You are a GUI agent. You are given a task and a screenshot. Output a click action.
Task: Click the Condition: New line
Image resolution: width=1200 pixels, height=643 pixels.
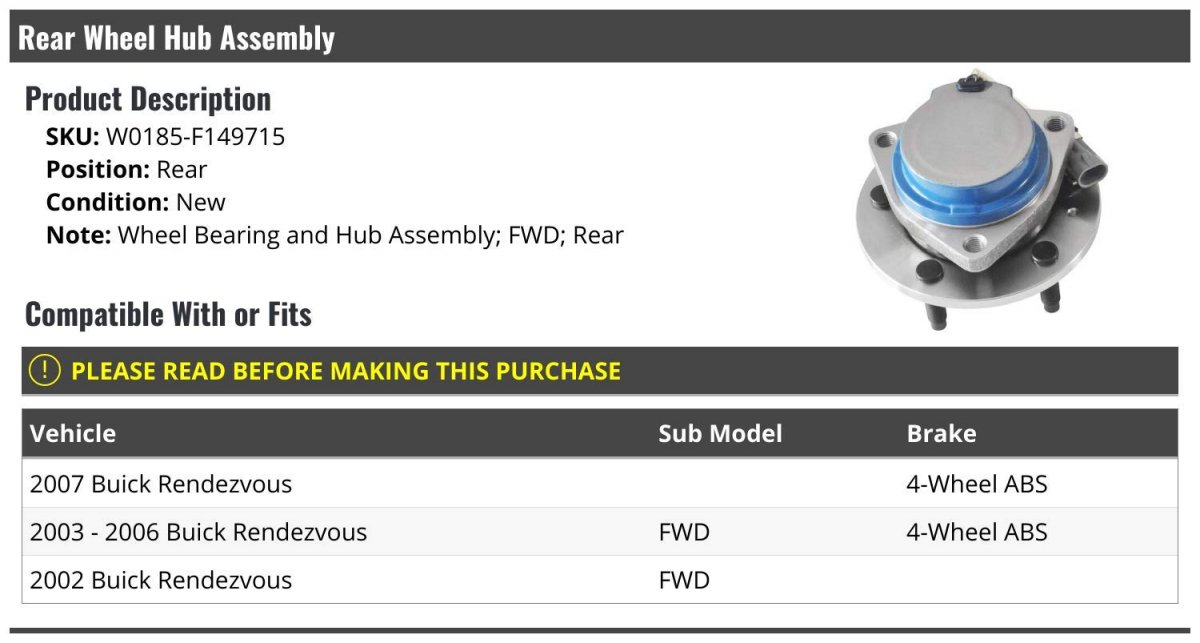point(136,202)
